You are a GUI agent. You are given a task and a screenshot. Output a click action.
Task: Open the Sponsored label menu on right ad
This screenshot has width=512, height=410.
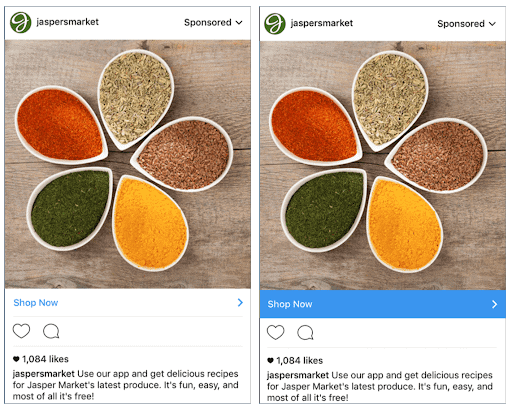coord(461,24)
